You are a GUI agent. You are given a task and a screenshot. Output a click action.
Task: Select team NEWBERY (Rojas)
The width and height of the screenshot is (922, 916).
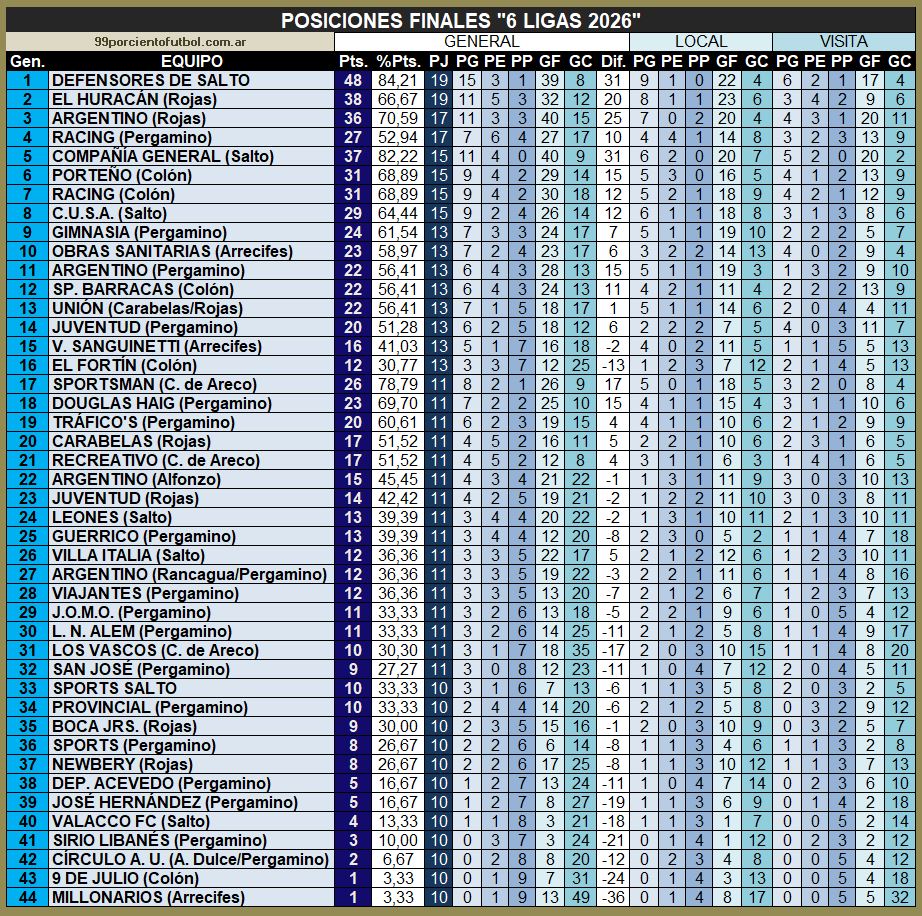122,764
